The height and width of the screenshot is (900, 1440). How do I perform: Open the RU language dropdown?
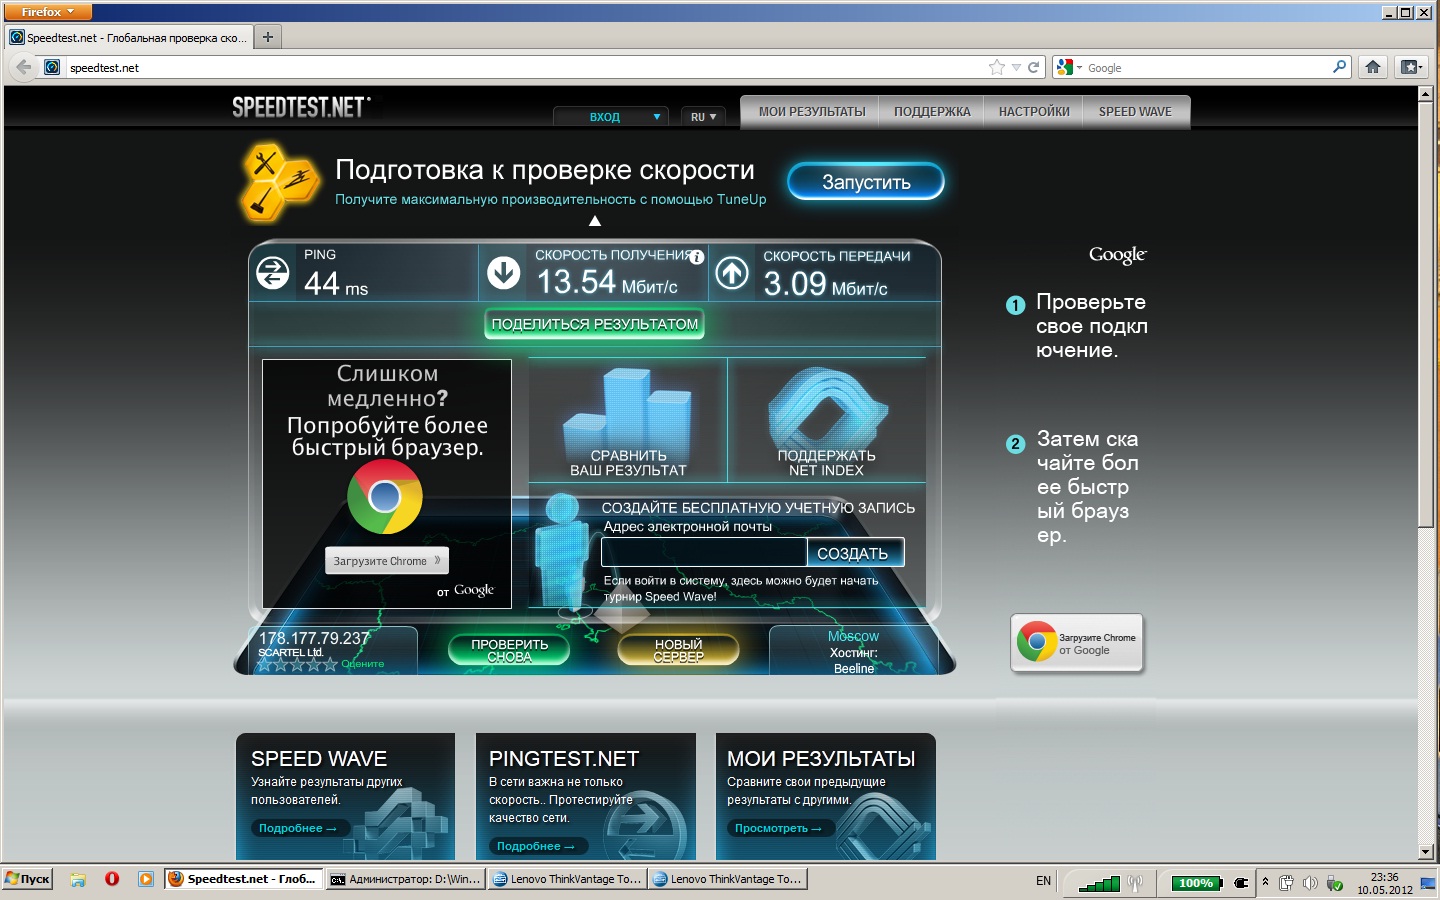pos(703,116)
